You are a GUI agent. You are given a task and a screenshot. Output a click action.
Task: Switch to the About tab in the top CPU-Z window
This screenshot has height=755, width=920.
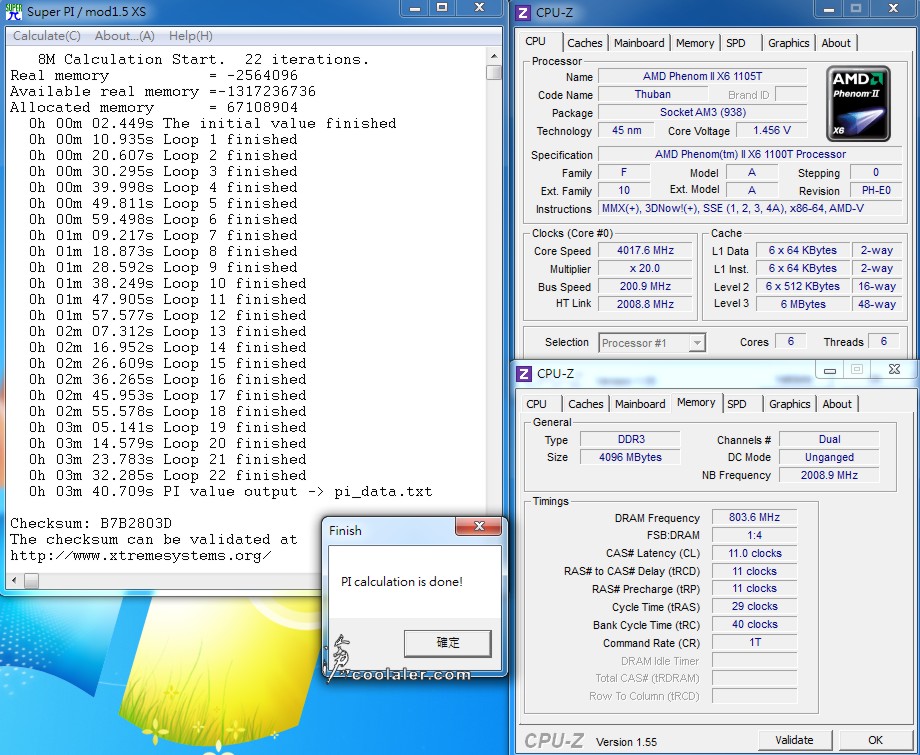tap(836, 43)
